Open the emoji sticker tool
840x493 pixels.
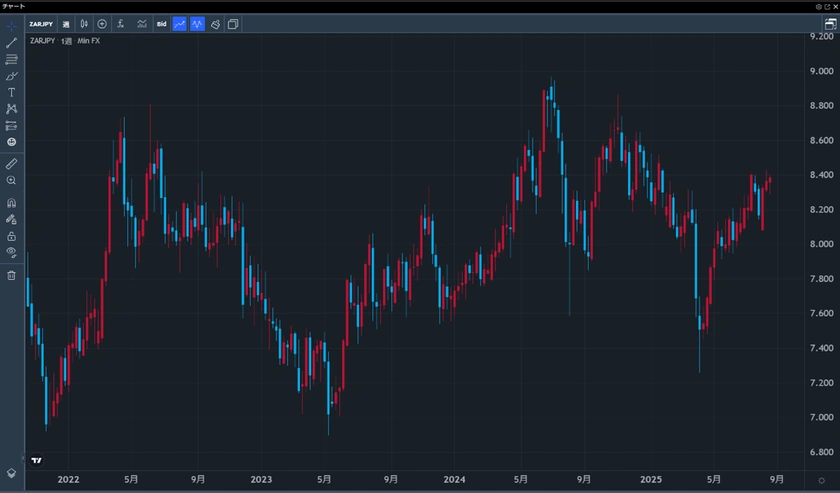[11, 142]
